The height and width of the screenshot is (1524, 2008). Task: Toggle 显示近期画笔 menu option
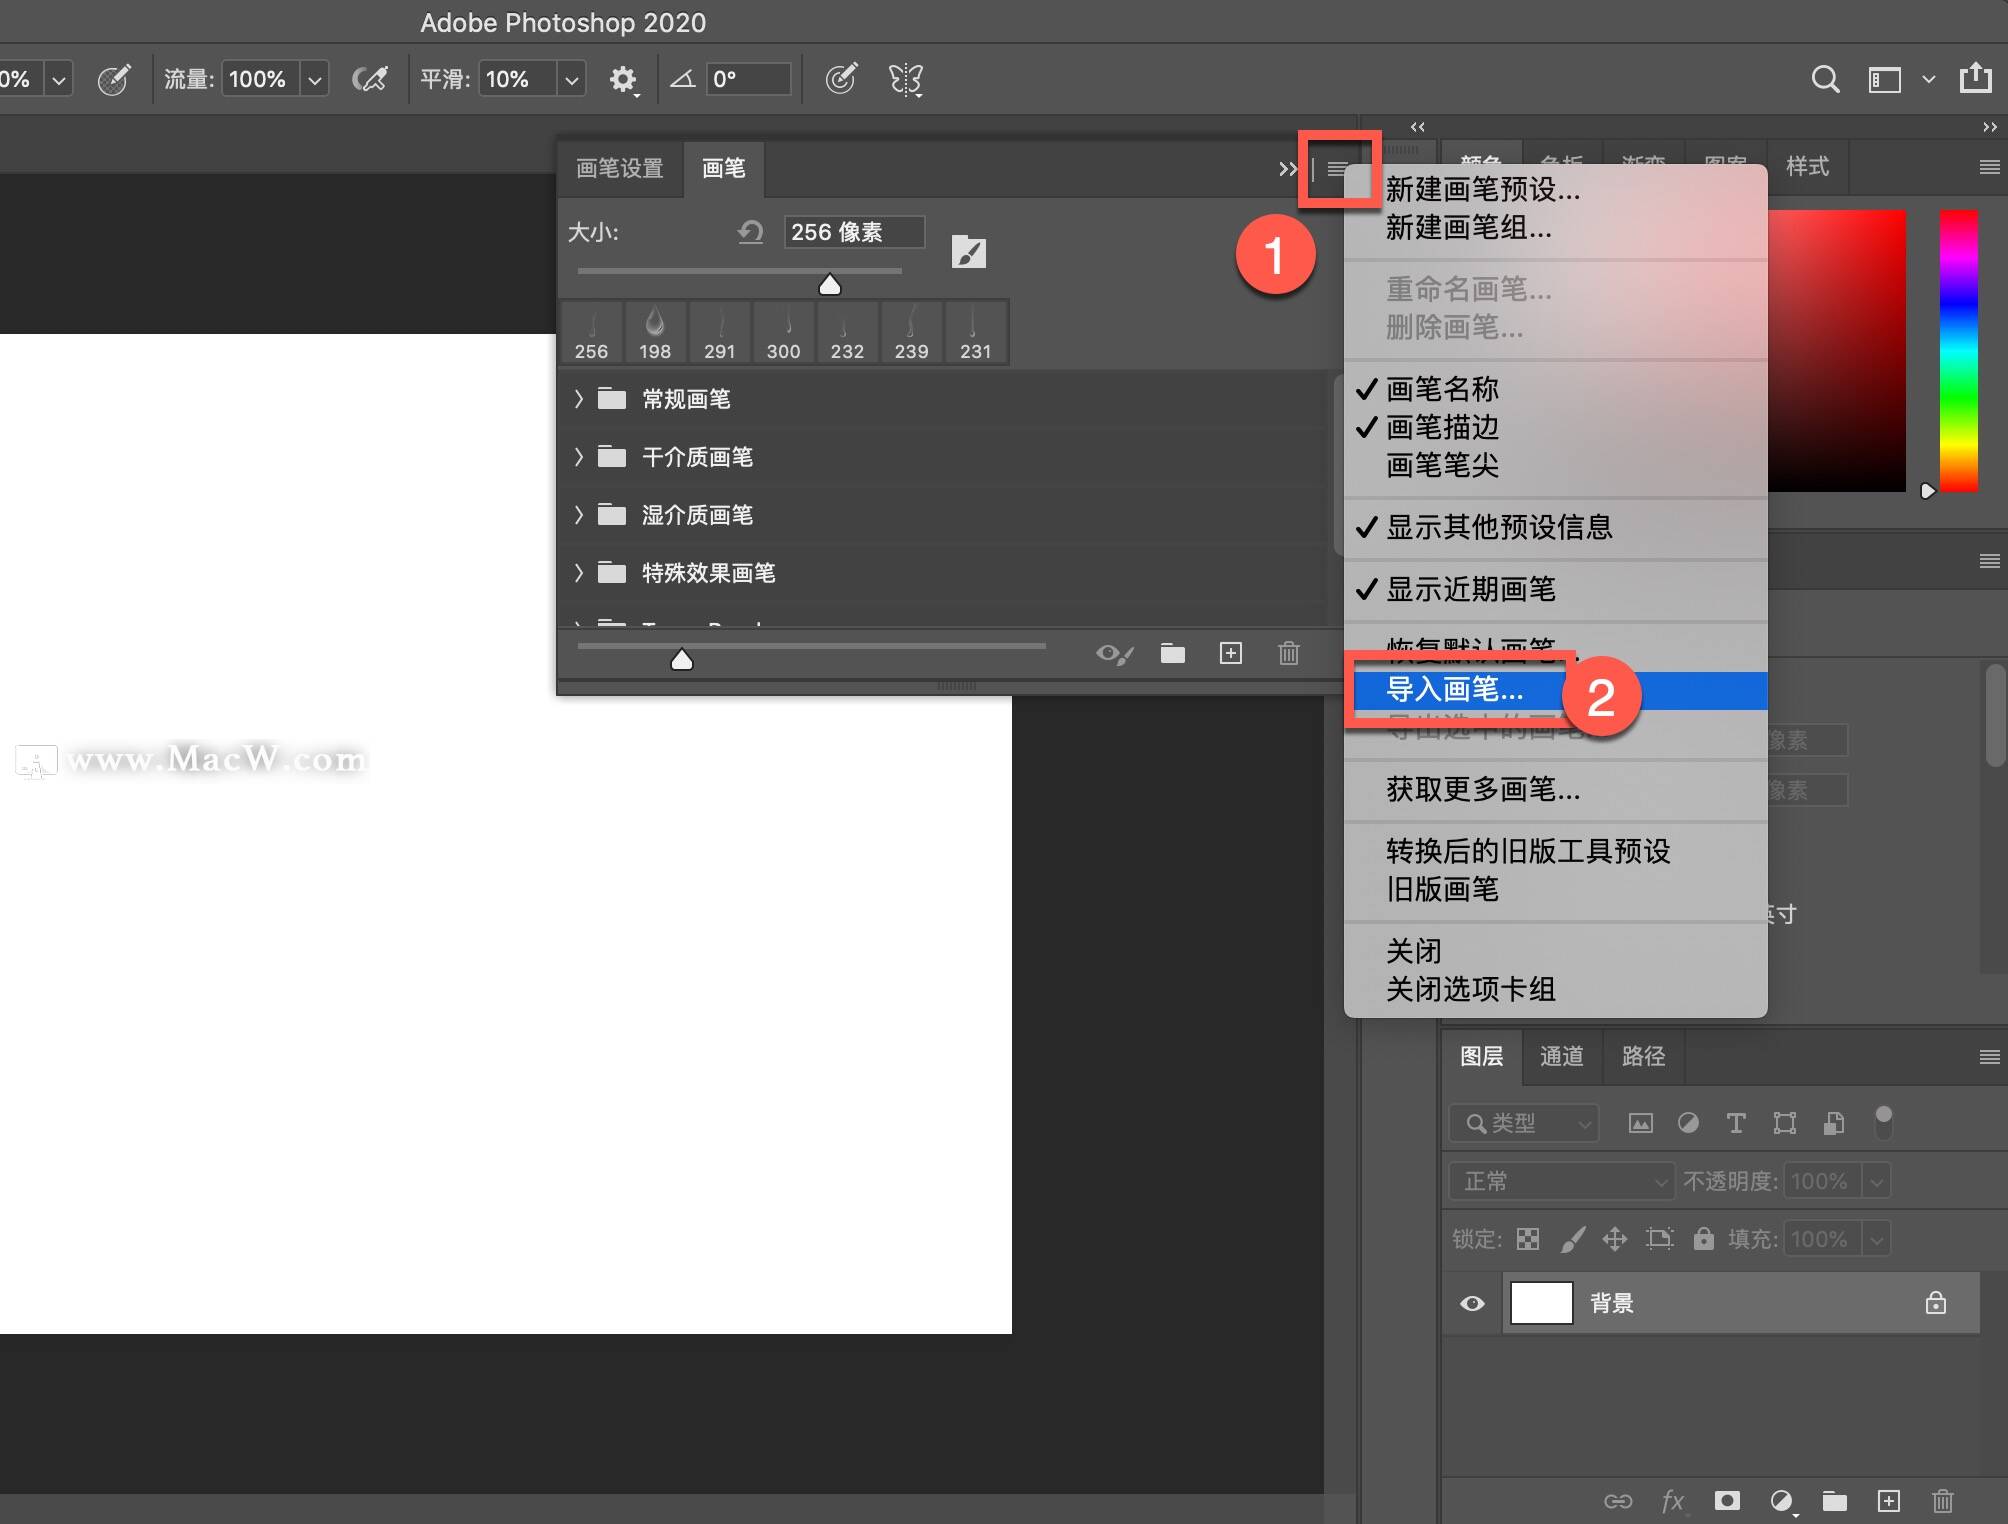click(x=1470, y=589)
